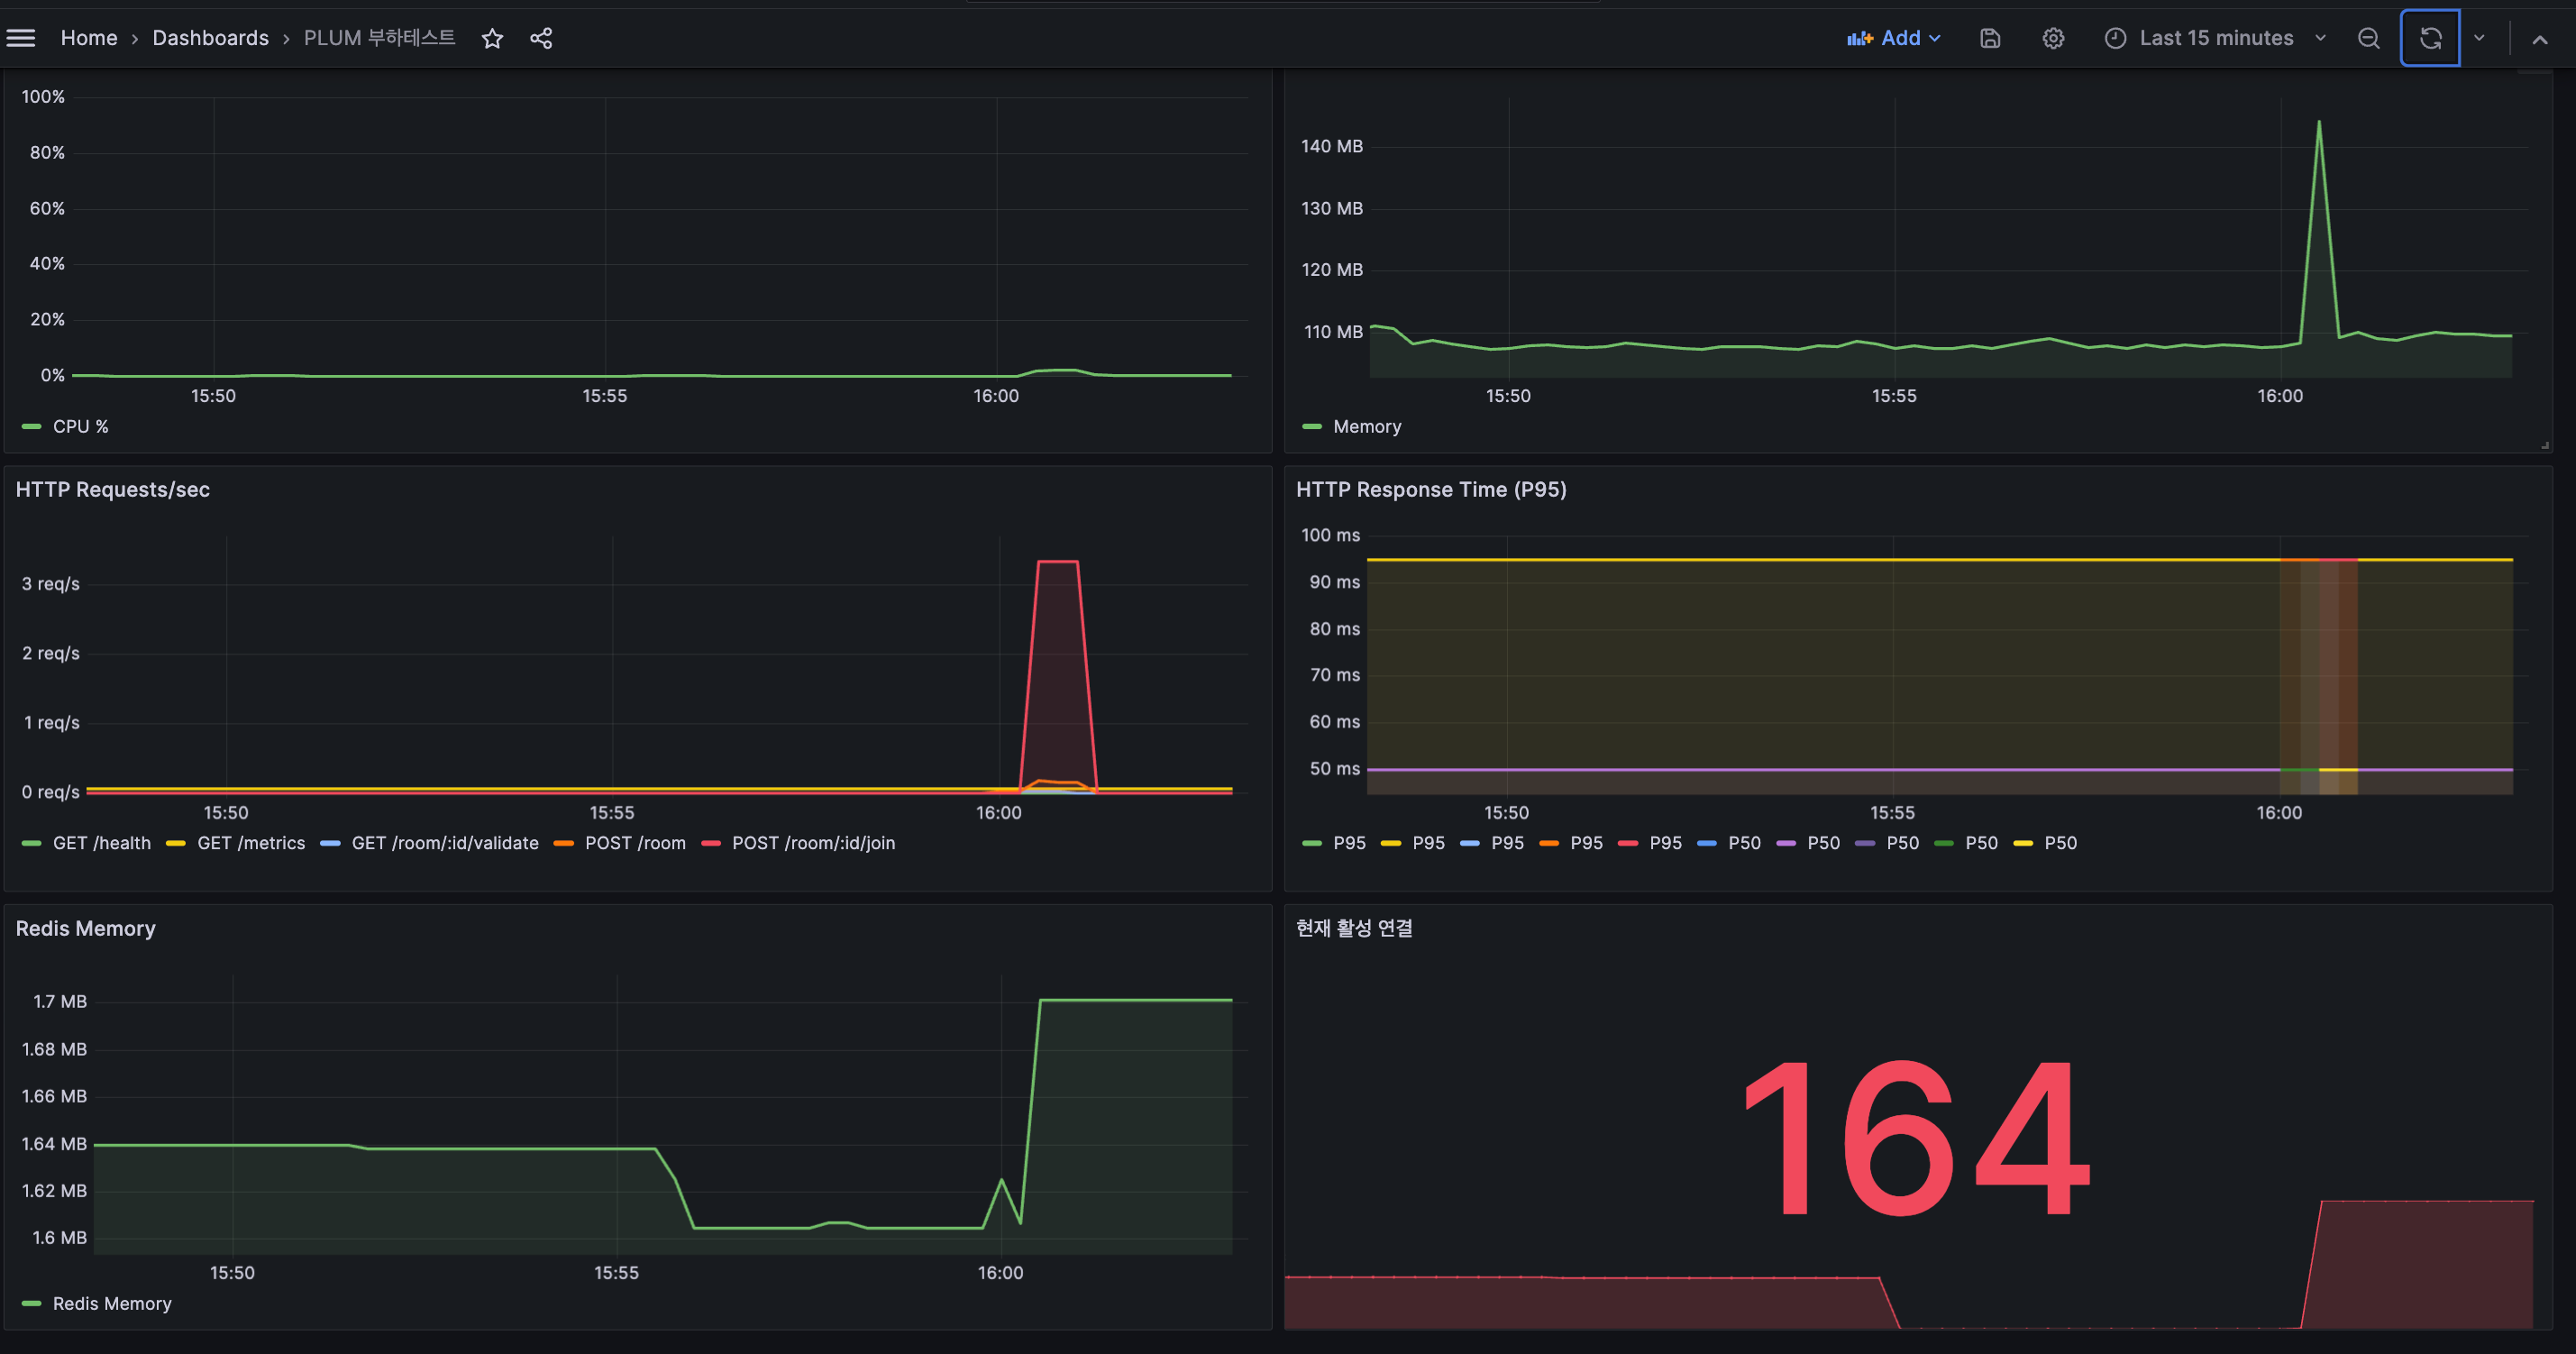The image size is (2576, 1354).
Task: Open the hamburger navigation menu
Action: point(21,38)
